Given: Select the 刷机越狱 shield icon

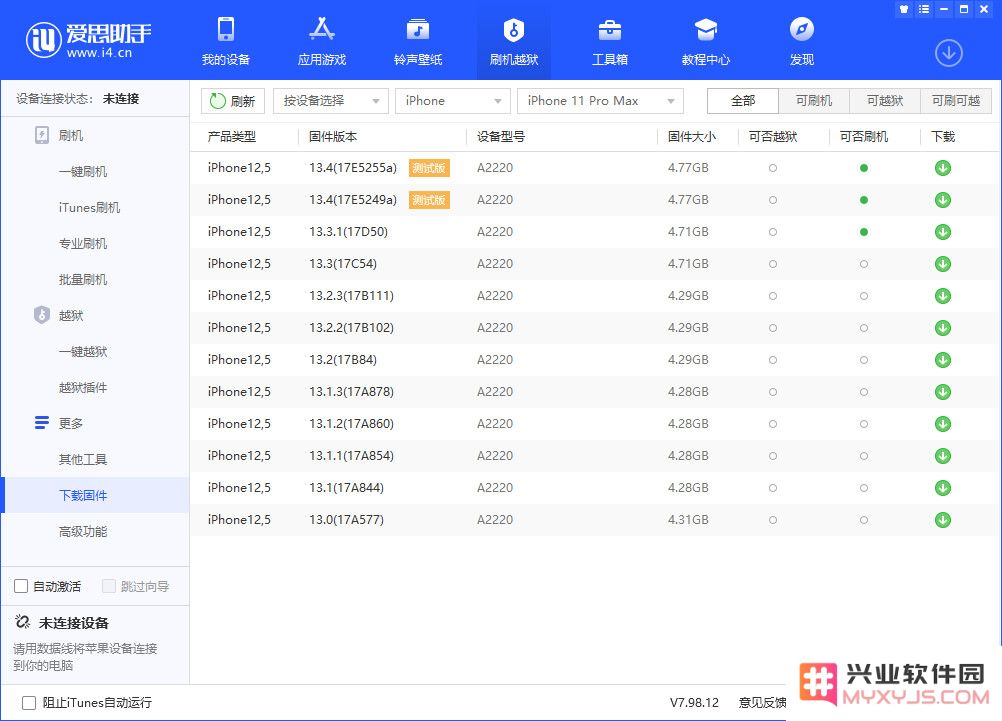Looking at the screenshot, I should click(x=514, y=29).
